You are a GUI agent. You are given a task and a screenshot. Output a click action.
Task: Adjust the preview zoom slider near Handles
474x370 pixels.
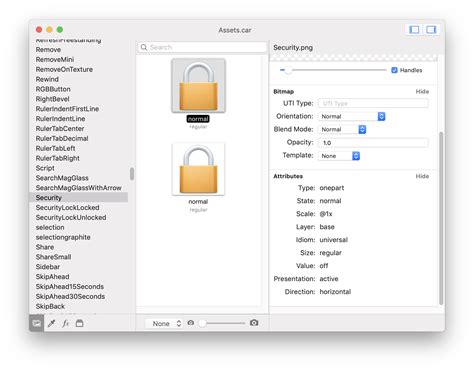point(333,70)
